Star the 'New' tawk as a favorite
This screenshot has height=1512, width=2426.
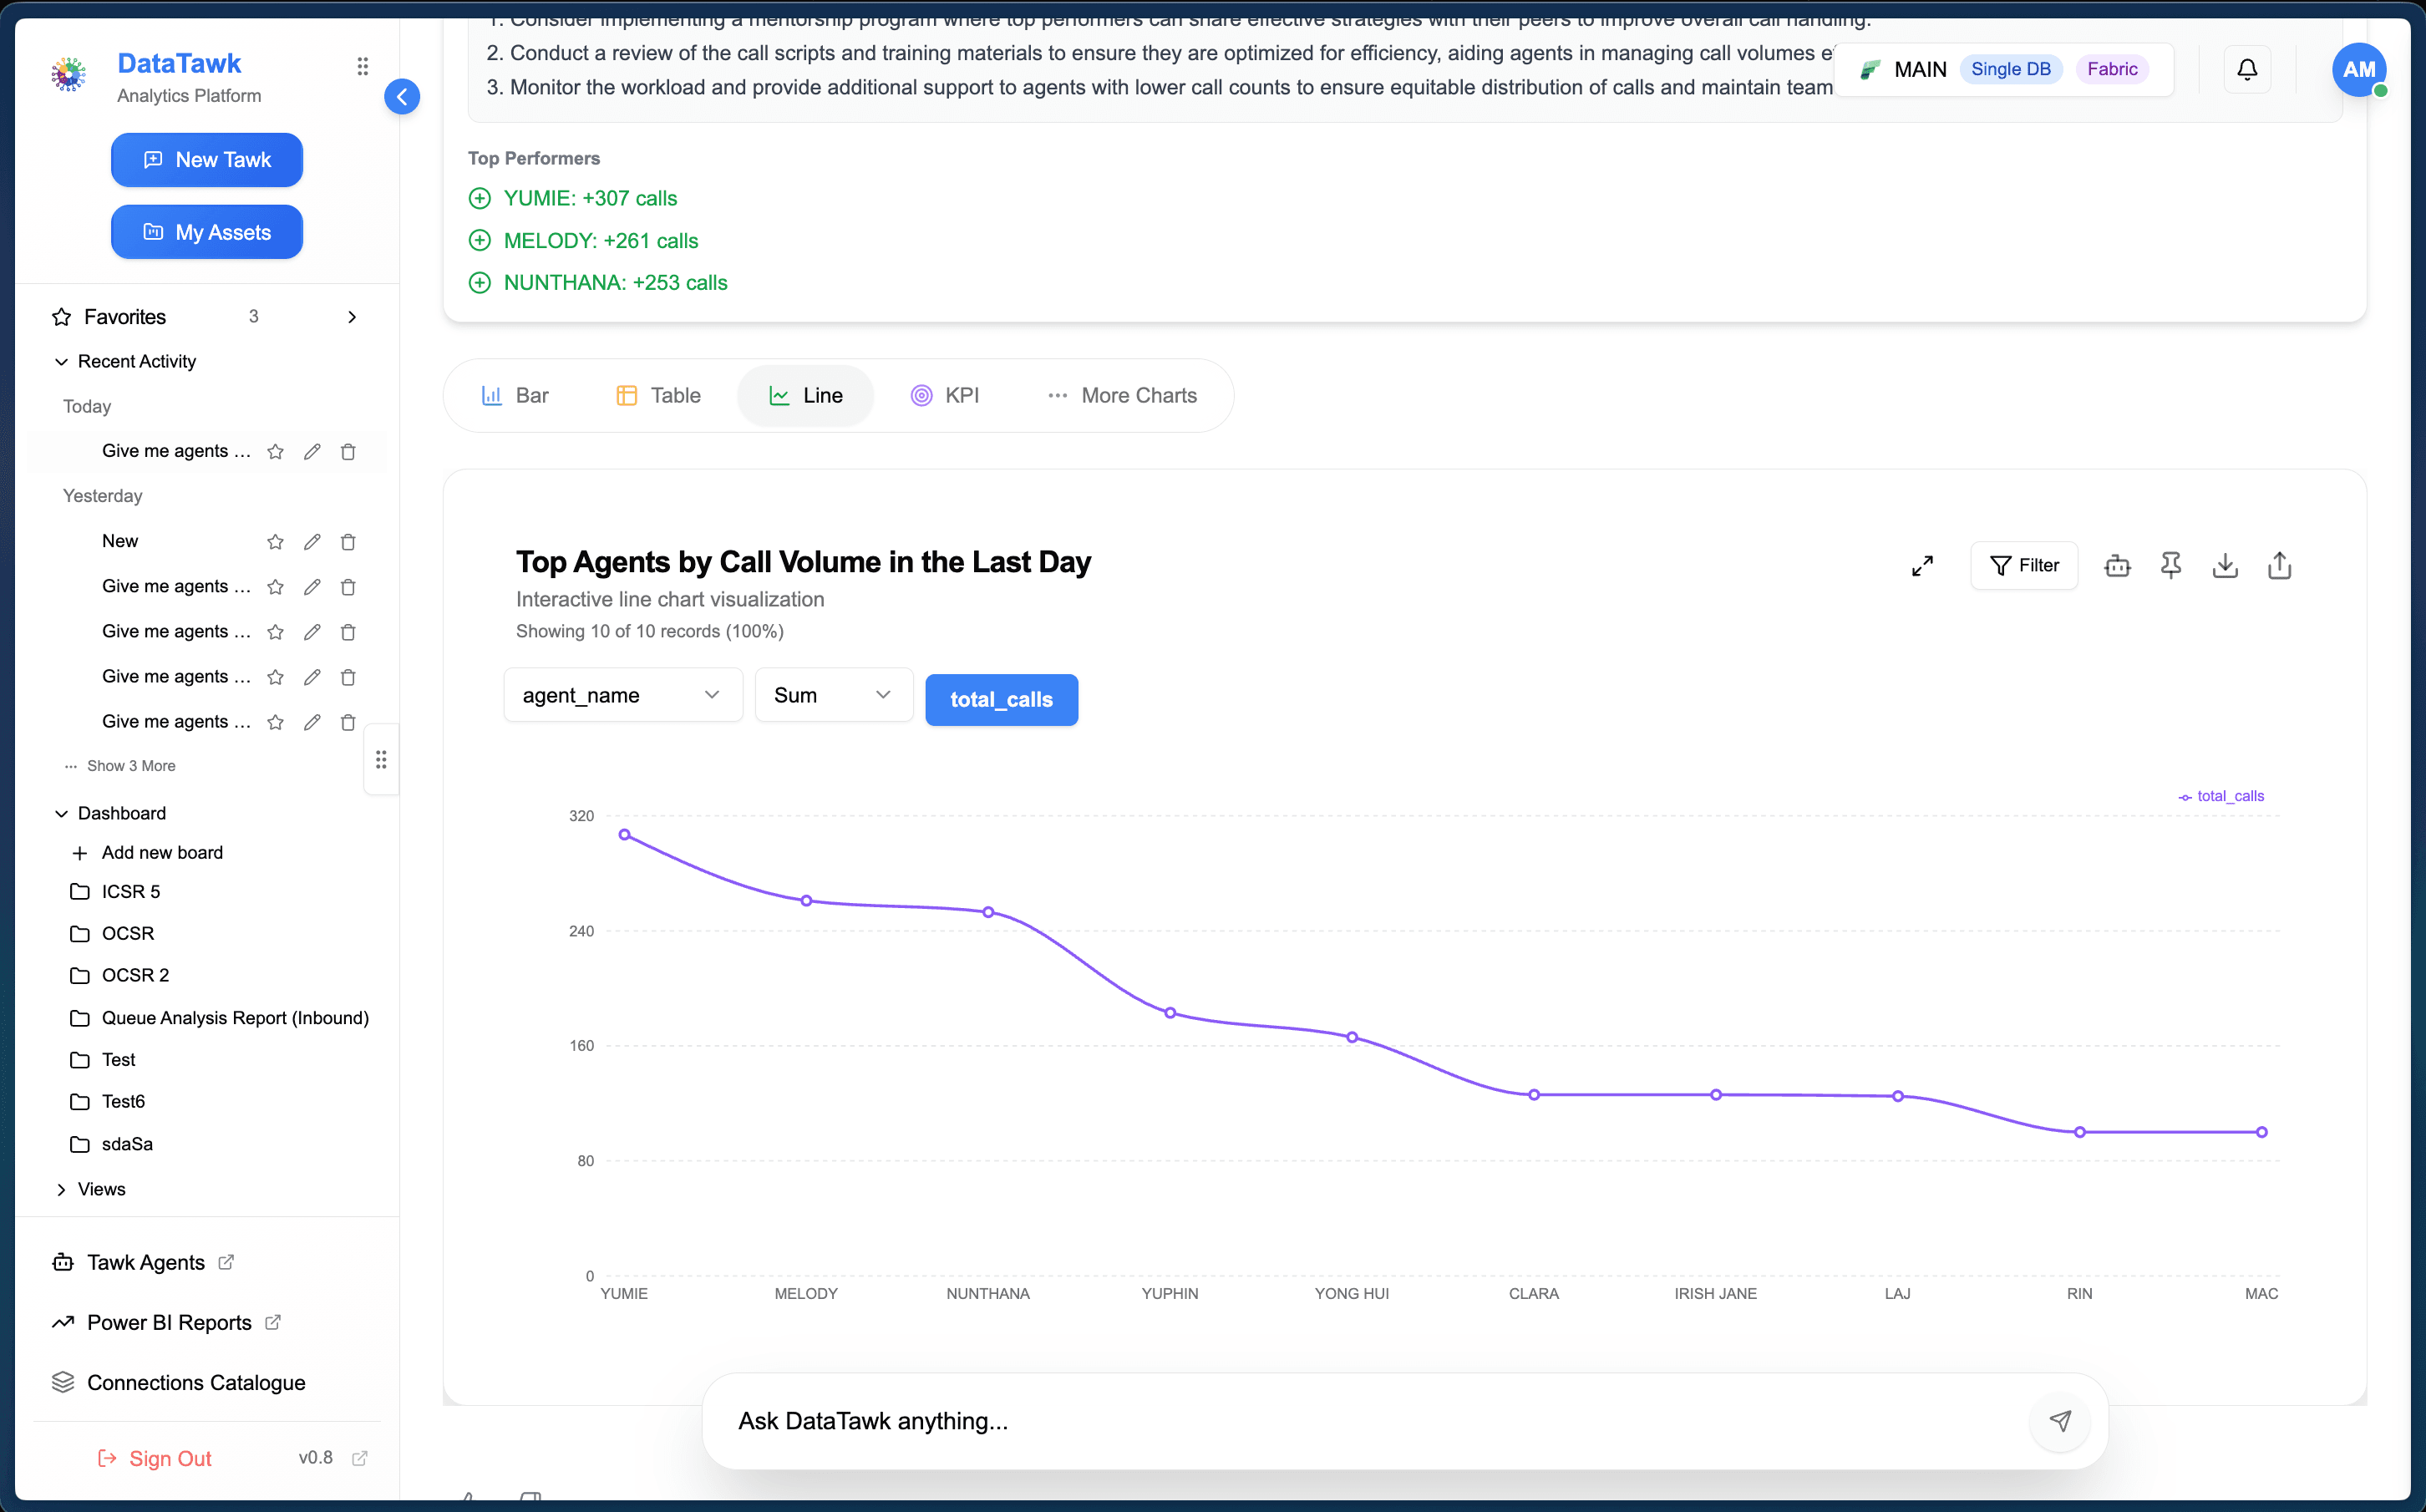coord(275,541)
